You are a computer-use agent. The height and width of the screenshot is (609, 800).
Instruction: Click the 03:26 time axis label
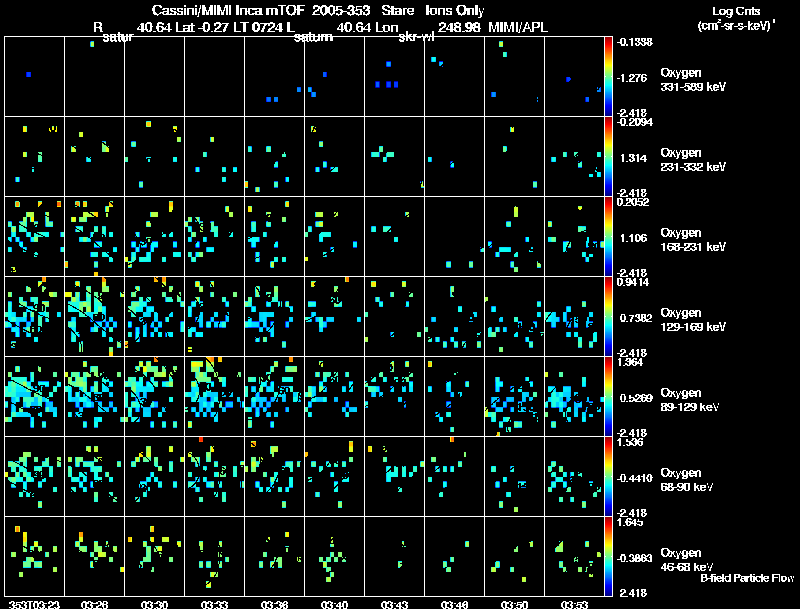(94, 605)
